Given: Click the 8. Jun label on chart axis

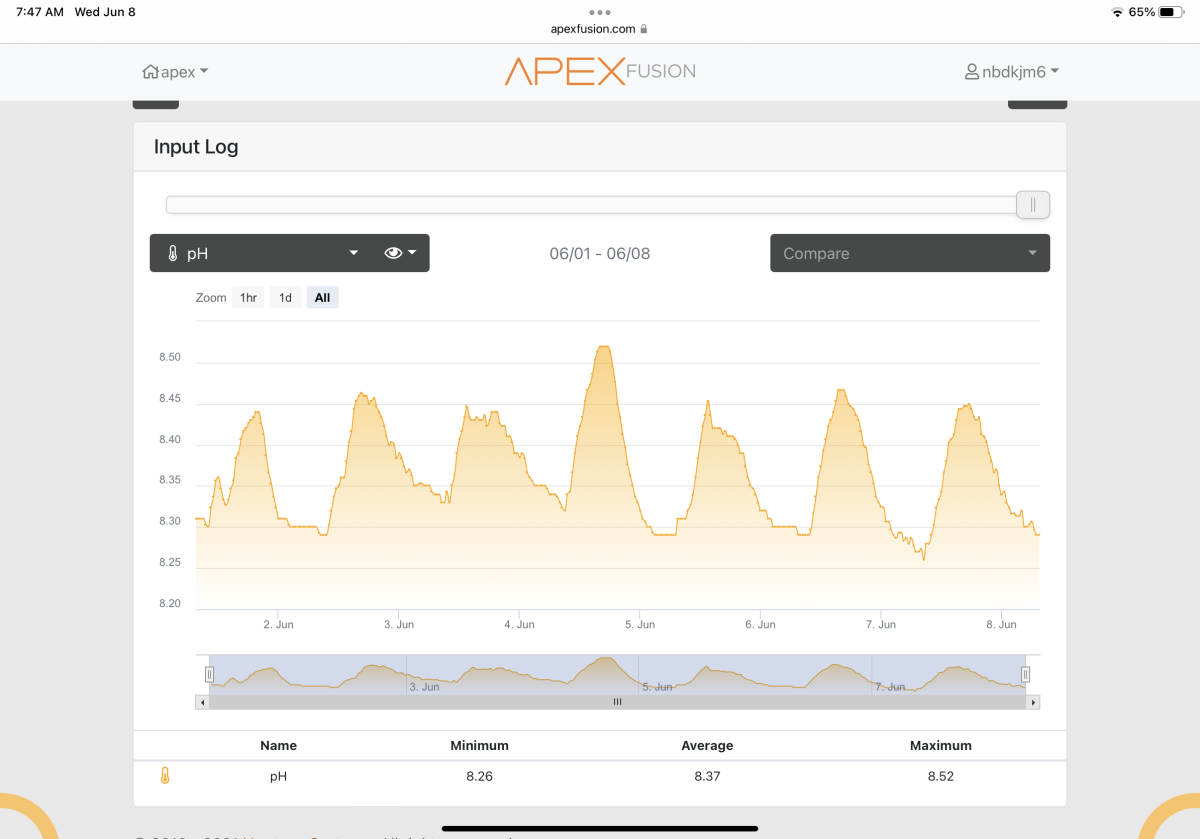Looking at the screenshot, I should click(1001, 625).
